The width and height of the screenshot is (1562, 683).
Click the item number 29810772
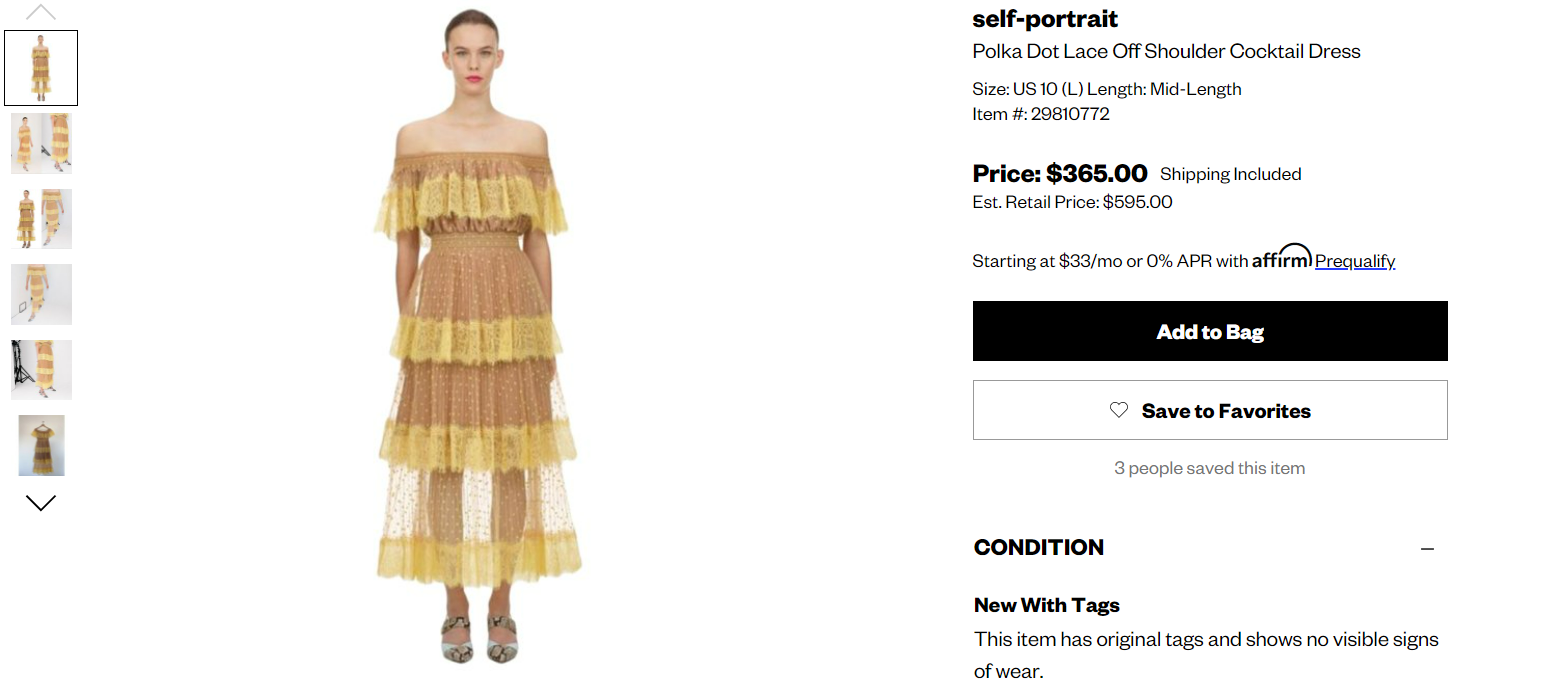[x=1070, y=114]
